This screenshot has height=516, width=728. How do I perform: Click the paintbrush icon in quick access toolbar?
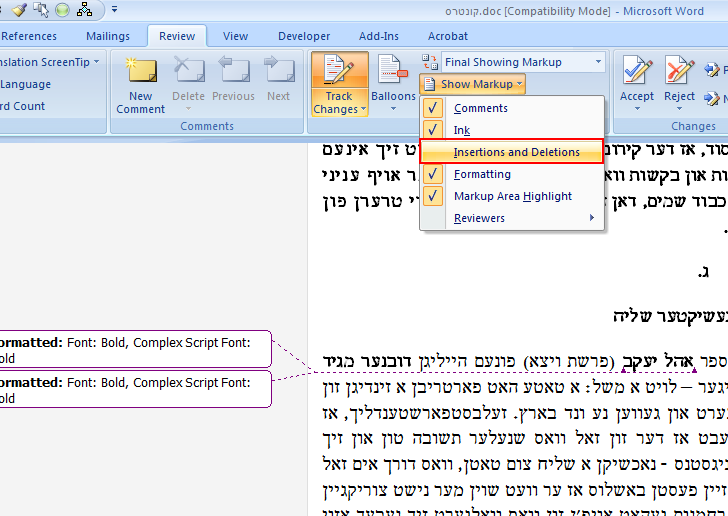(20, 9)
